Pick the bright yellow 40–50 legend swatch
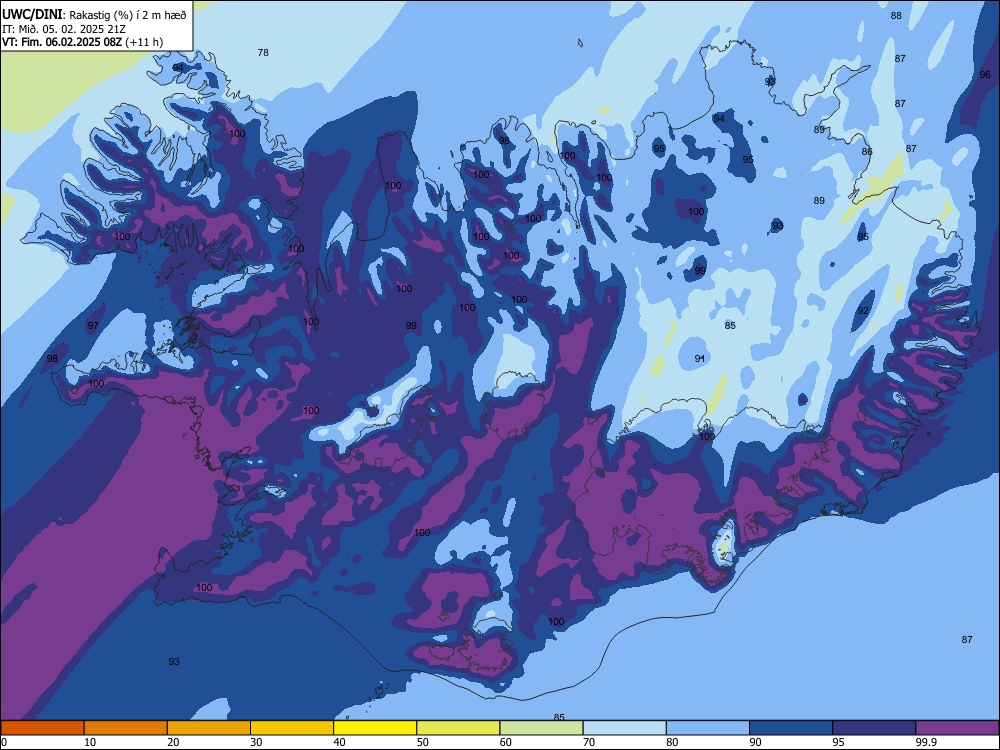The width and height of the screenshot is (1000, 750). point(375,728)
